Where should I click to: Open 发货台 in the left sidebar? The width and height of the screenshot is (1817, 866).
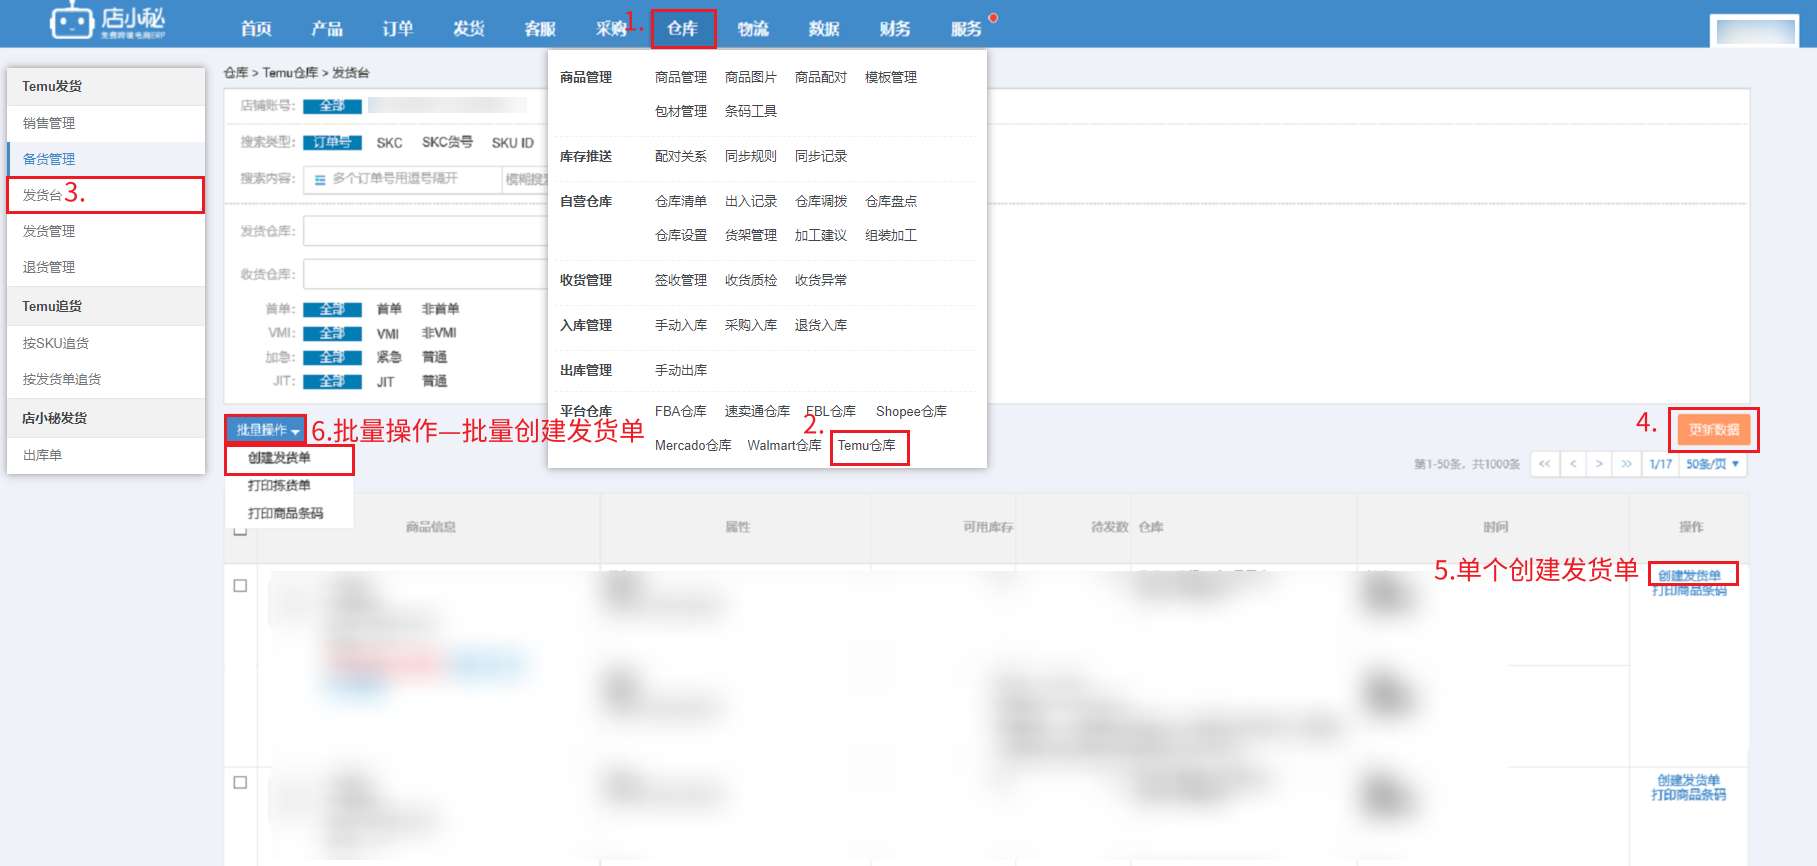(x=106, y=195)
